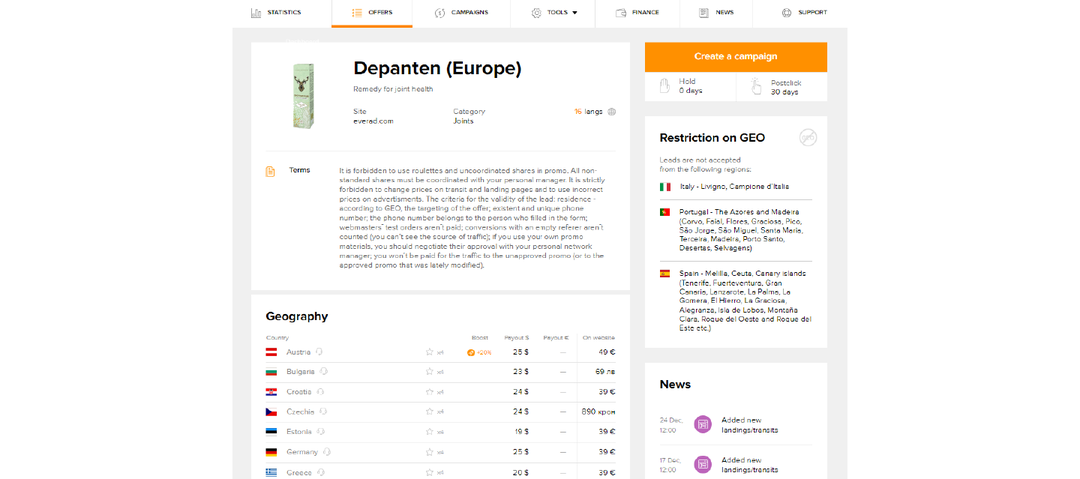This screenshot has width=1080, height=479.
Task: Click the Support lifebuoy icon
Action: 787,13
